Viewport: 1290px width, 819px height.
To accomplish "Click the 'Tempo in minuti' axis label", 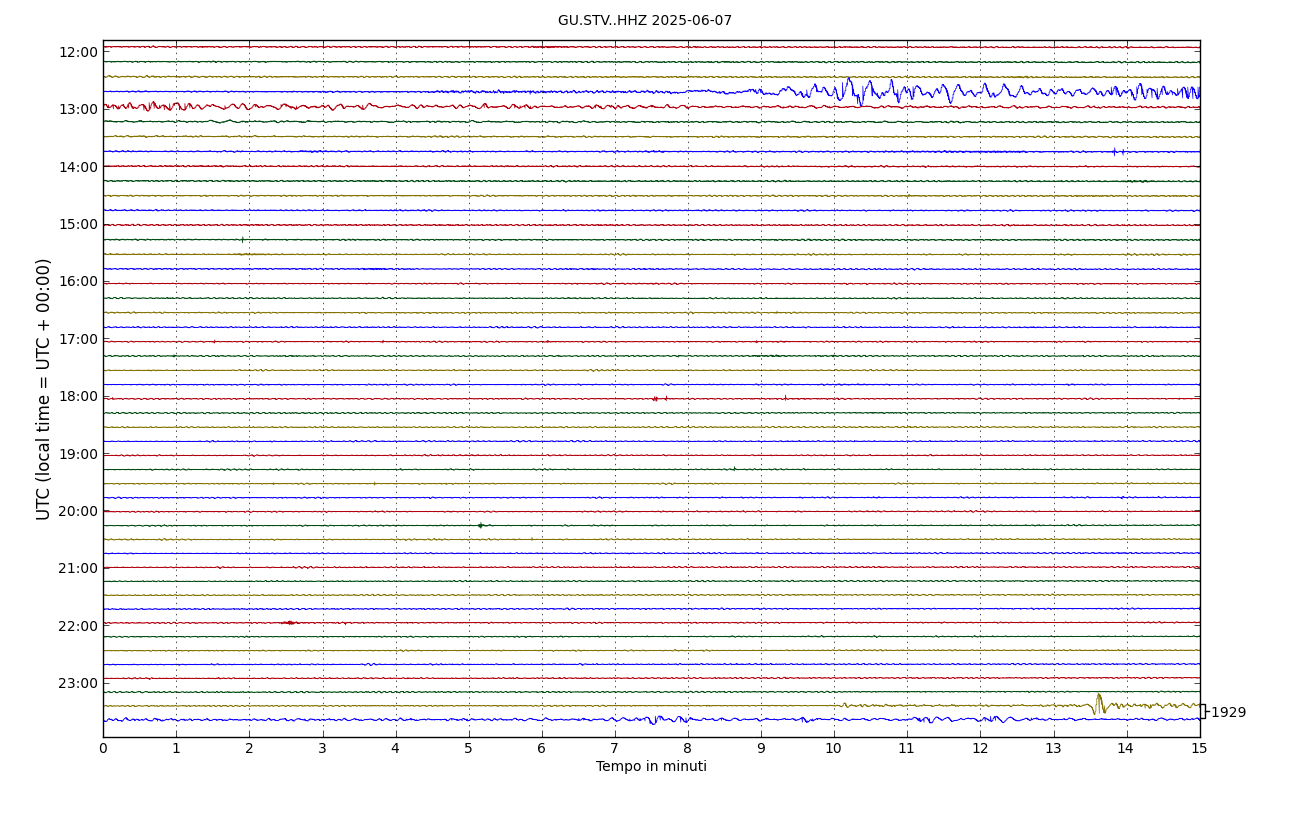I will (651, 767).
